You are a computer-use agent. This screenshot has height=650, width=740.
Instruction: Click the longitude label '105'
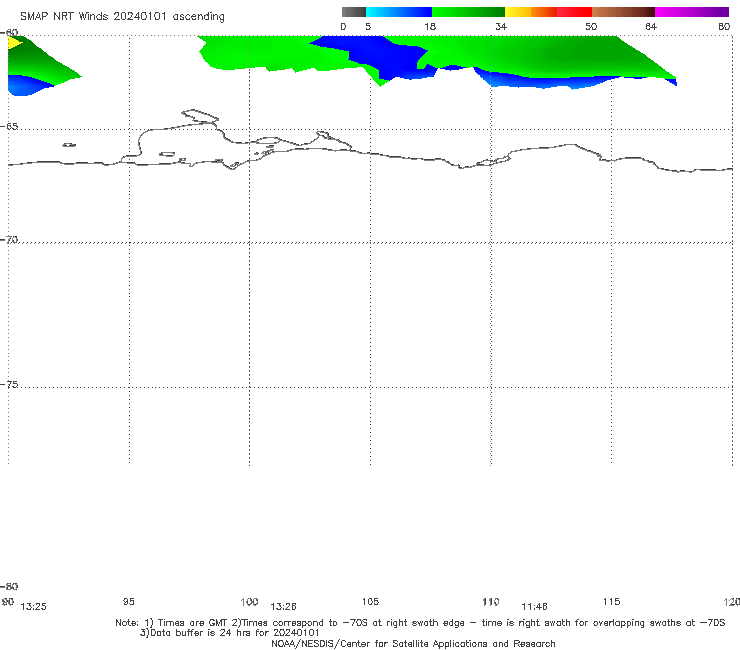click(x=370, y=601)
